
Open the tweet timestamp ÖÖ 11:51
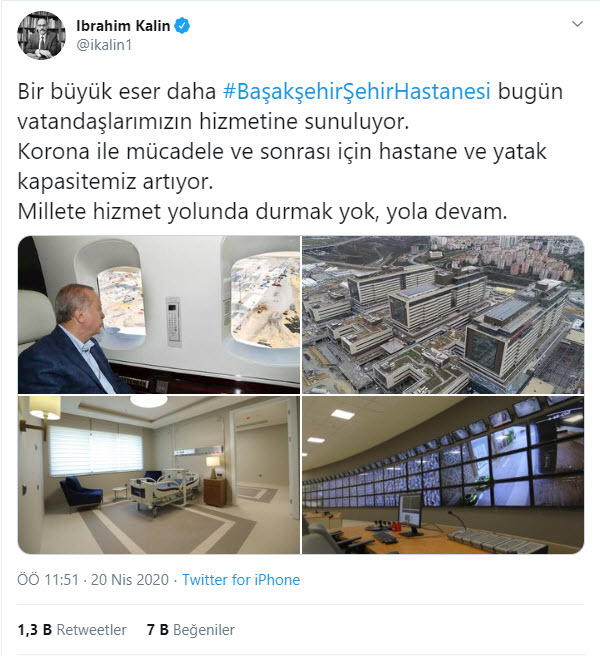point(48,580)
